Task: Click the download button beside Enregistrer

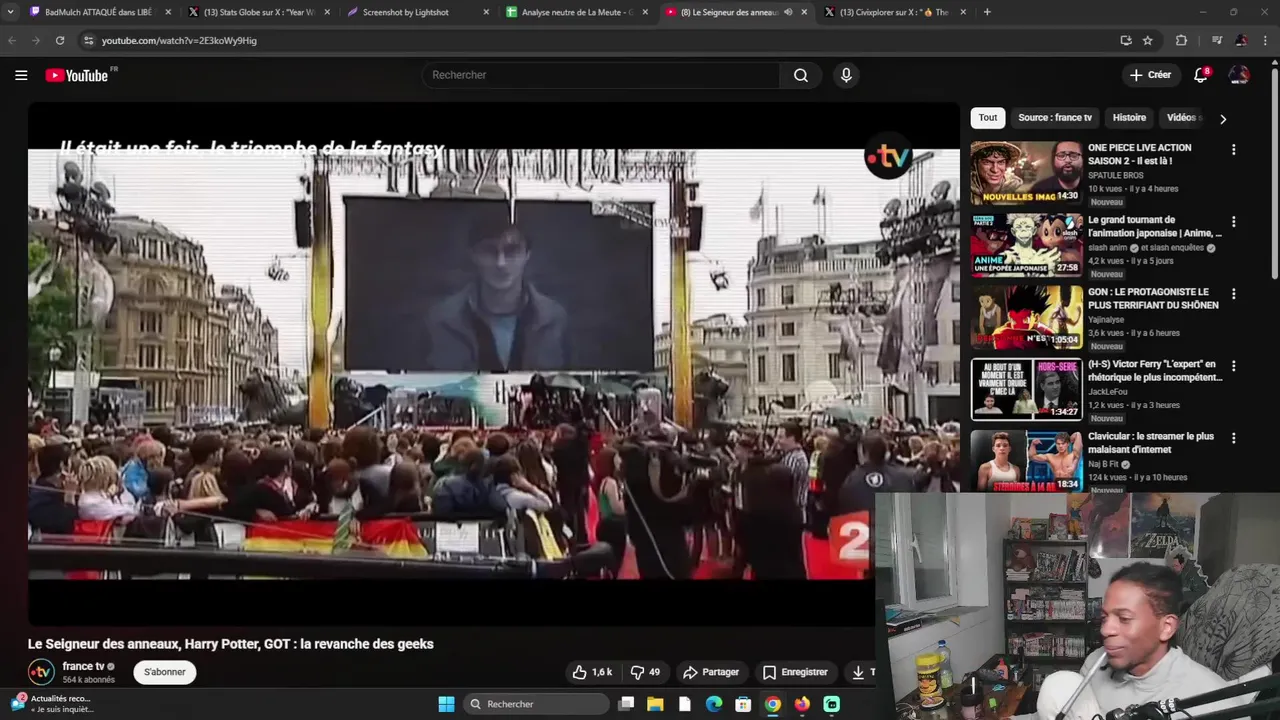Action: [860, 672]
